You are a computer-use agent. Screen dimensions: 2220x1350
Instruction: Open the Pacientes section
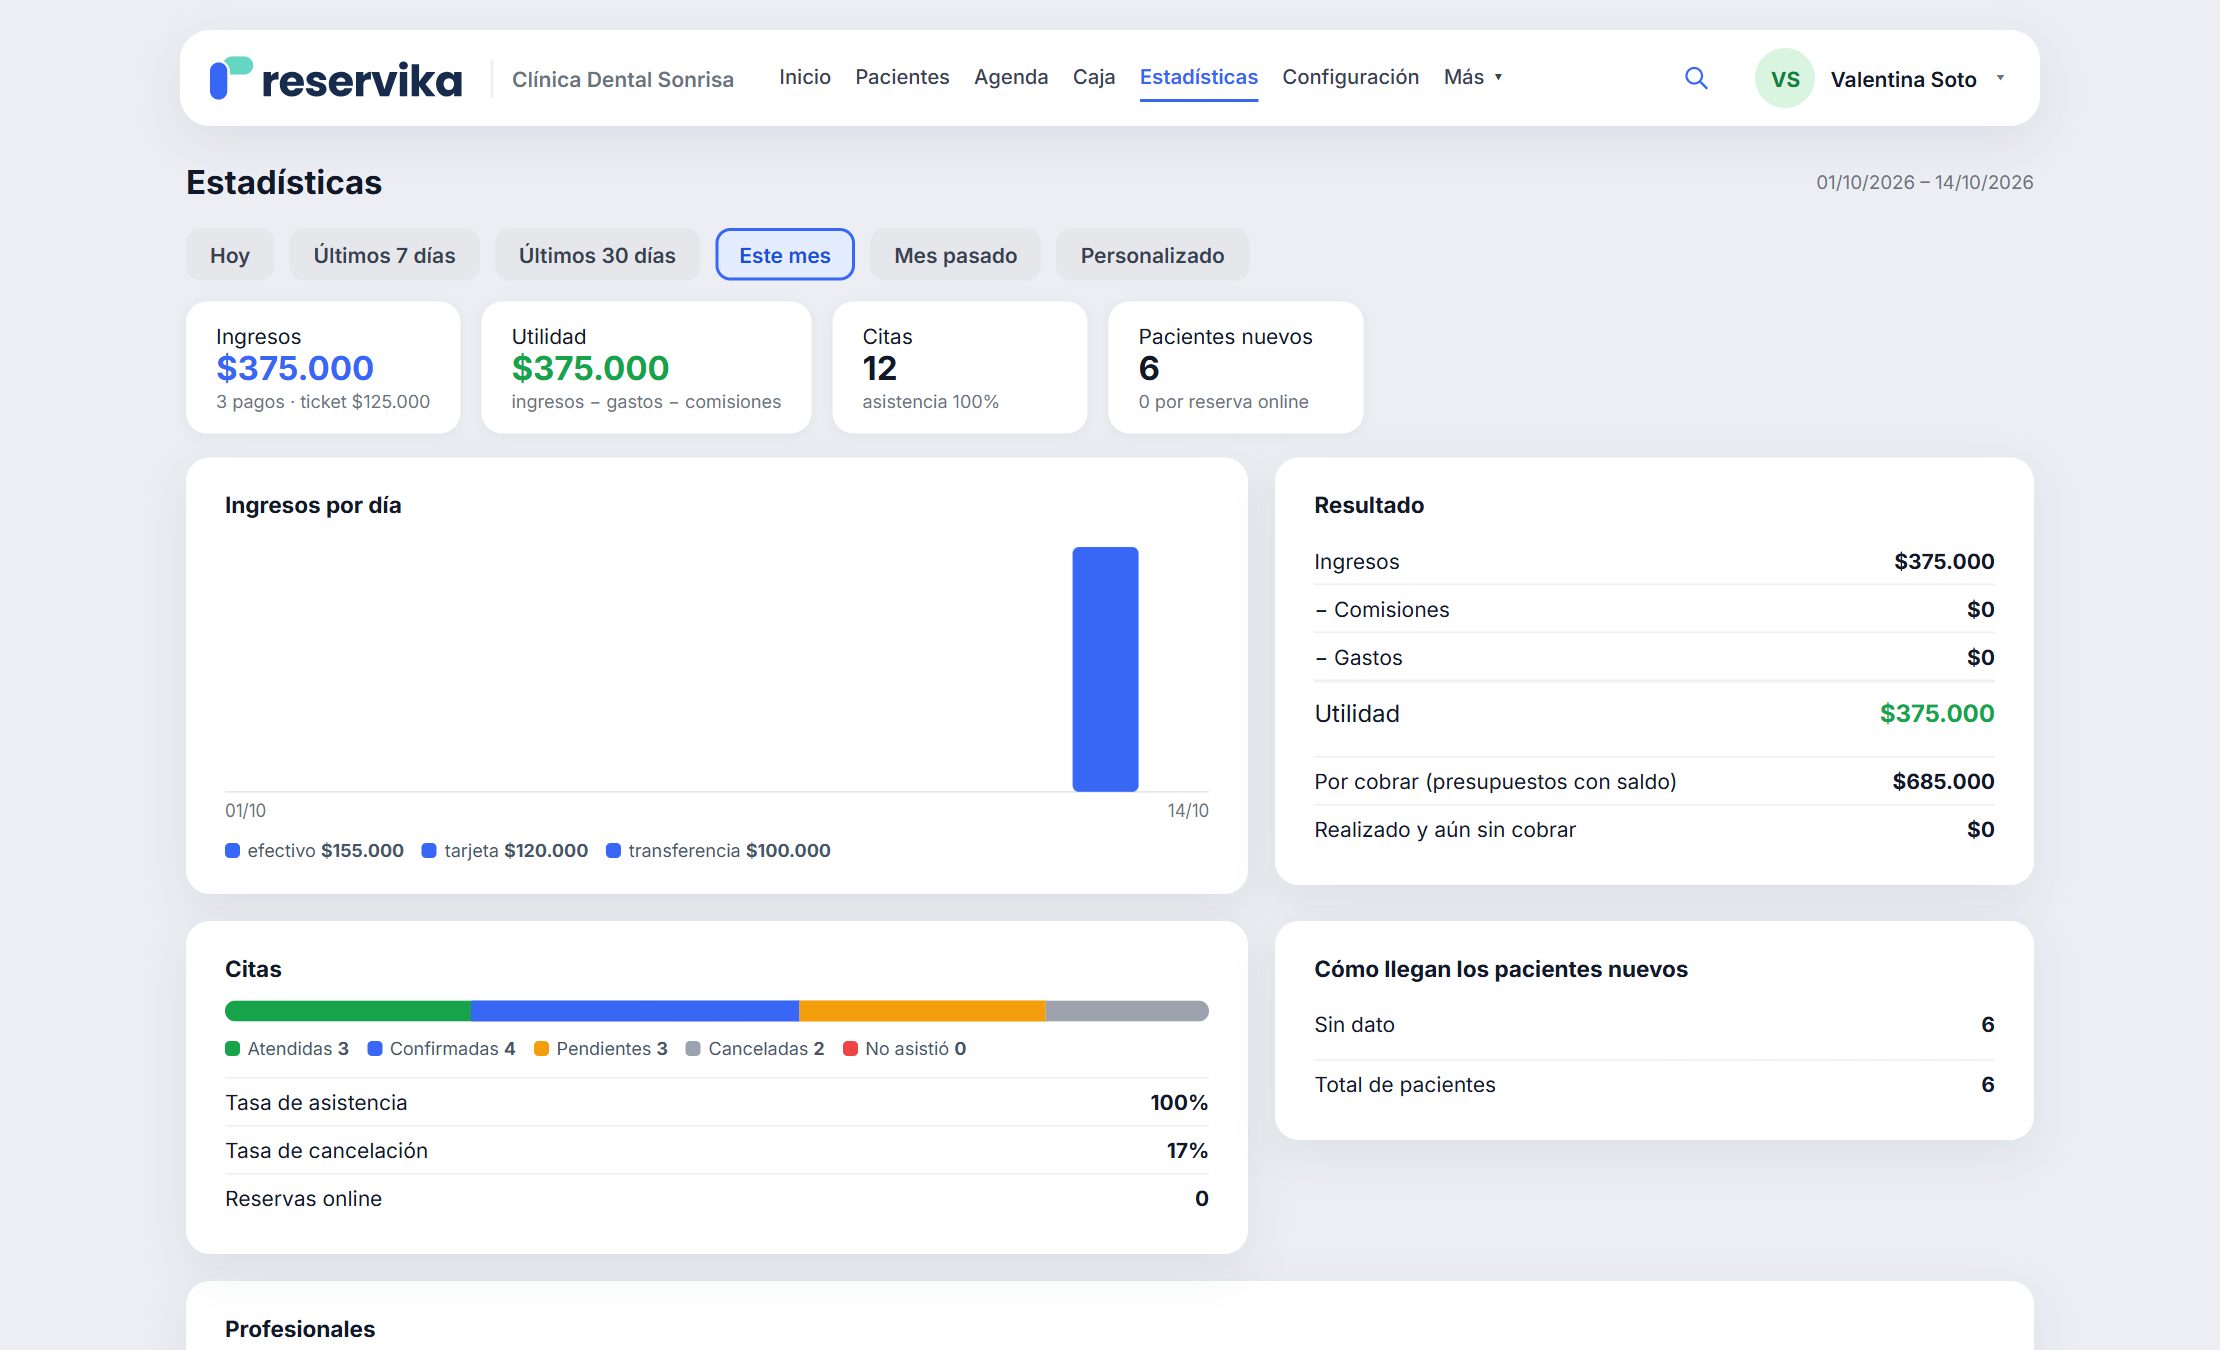click(x=902, y=77)
